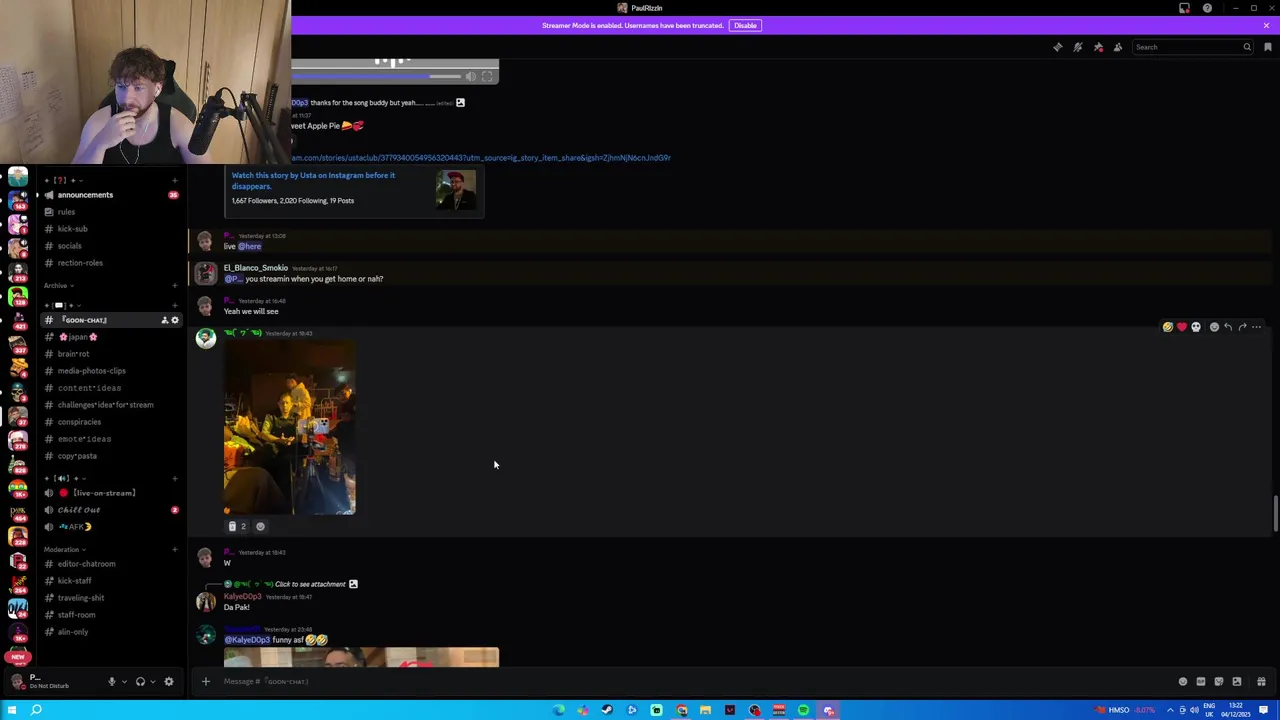Add reaction icon next to the 2 reaction
Screen dimensions: 1280x720
[x=260, y=526]
